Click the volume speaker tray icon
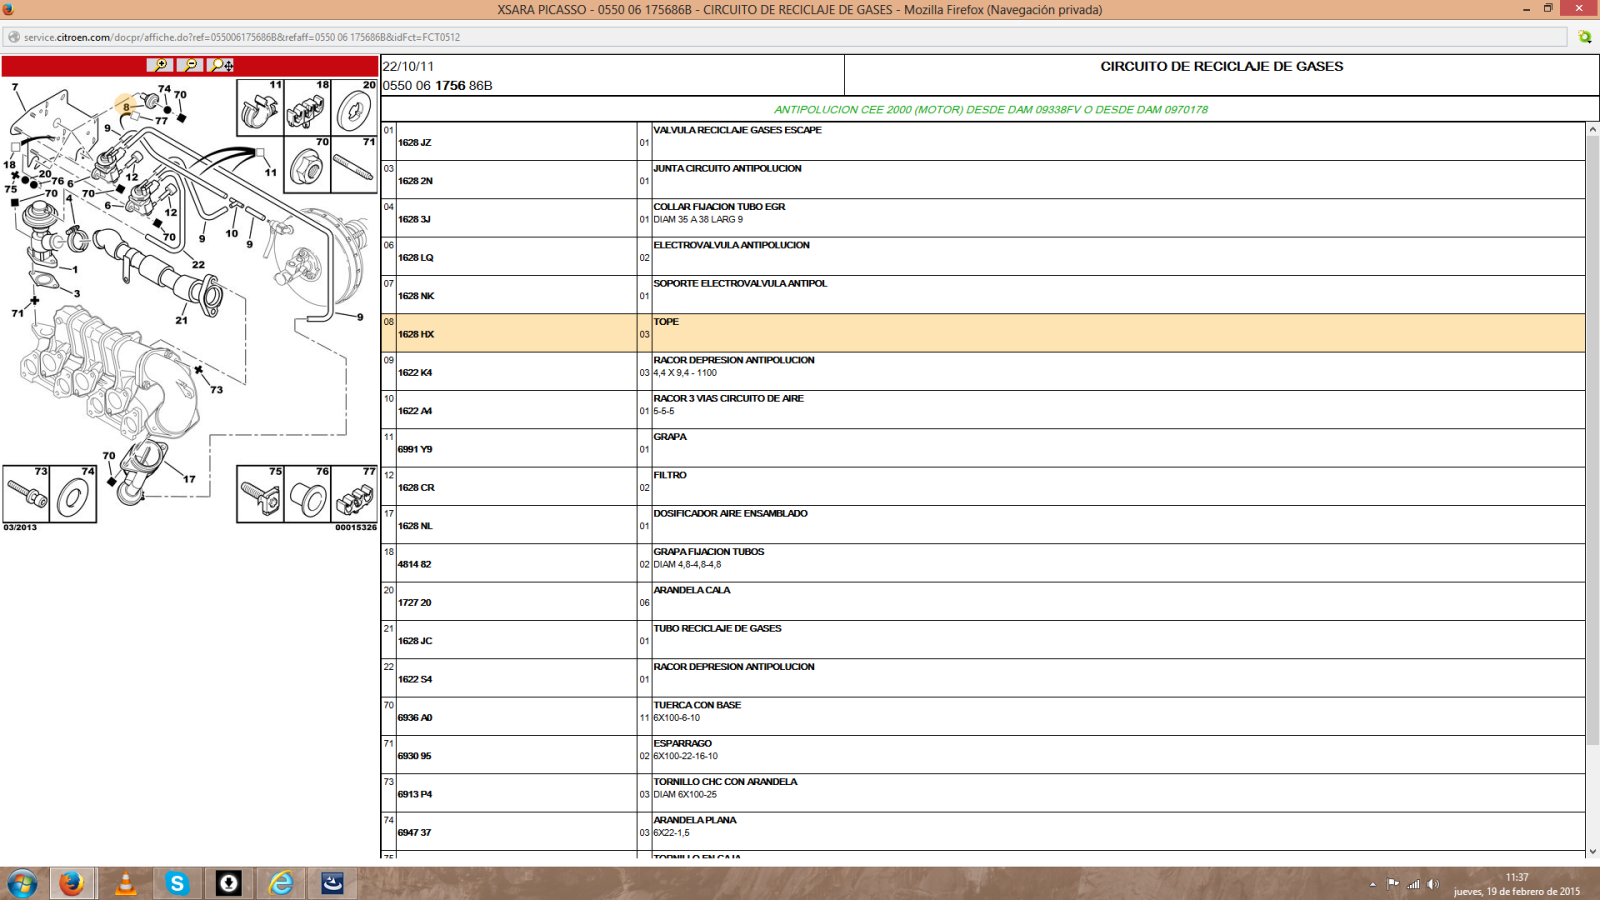Viewport: 1600px width, 900px height. click(1433, 884)
